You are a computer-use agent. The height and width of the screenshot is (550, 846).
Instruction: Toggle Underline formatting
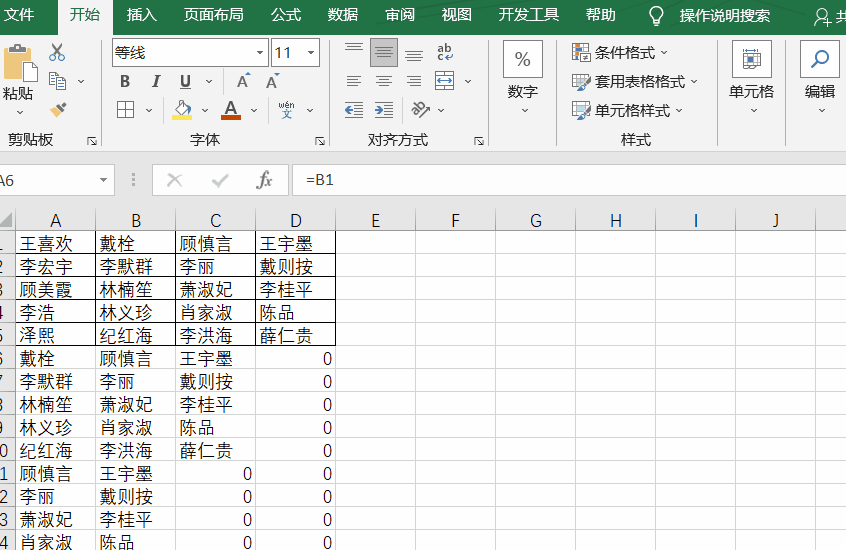pyautogui.click(x=185, y=82)
